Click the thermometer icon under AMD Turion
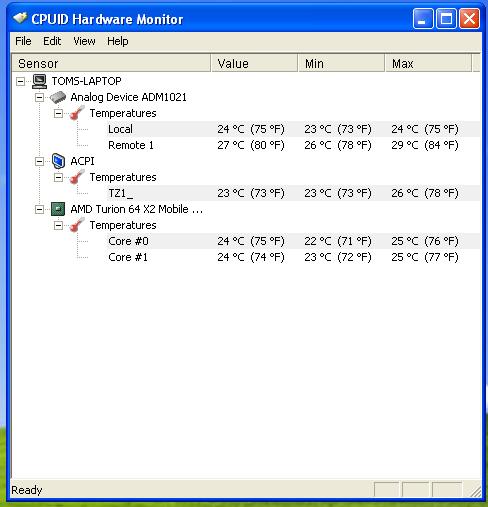 (x=77, y=225)
